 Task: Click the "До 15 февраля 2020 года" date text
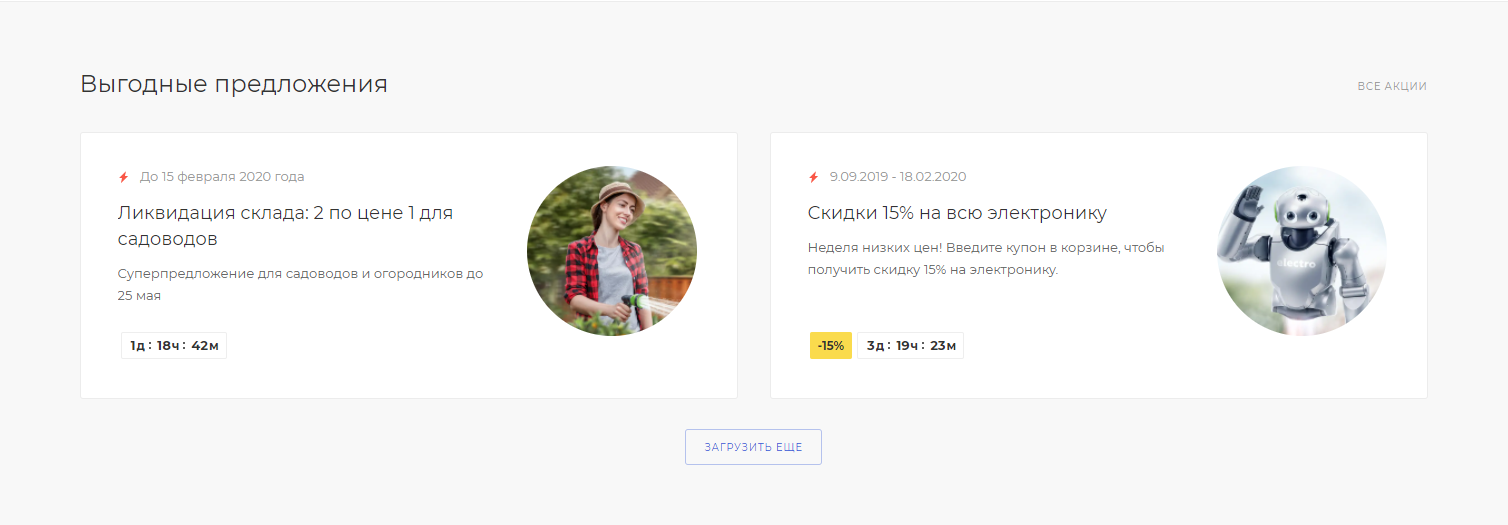pyautogui.click(x=222, y=177)
